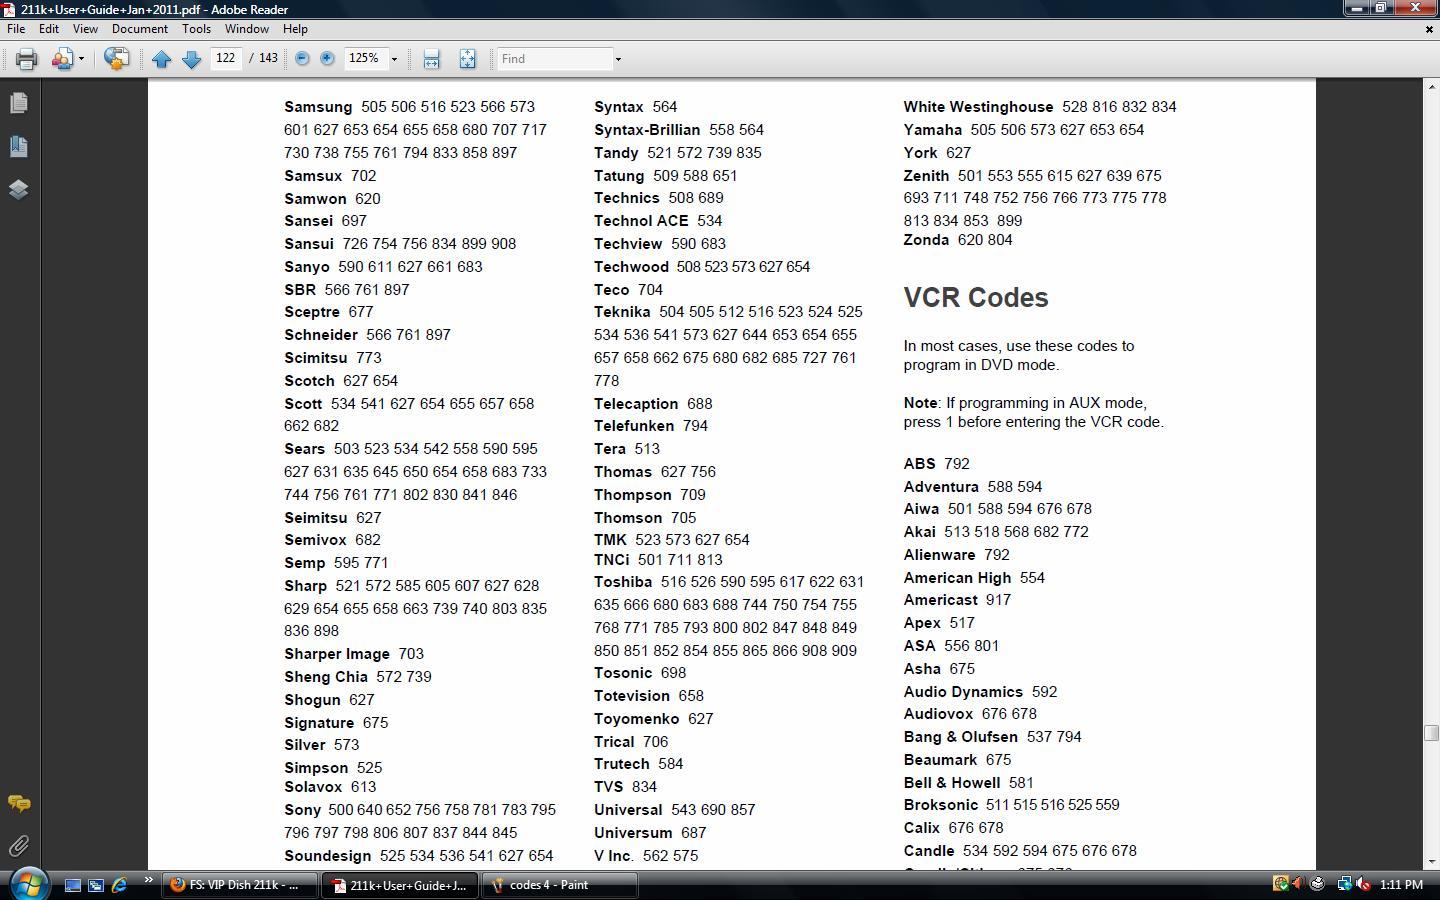
Task: Click the network connection tray icon
Action: [x=1344, y=884]
